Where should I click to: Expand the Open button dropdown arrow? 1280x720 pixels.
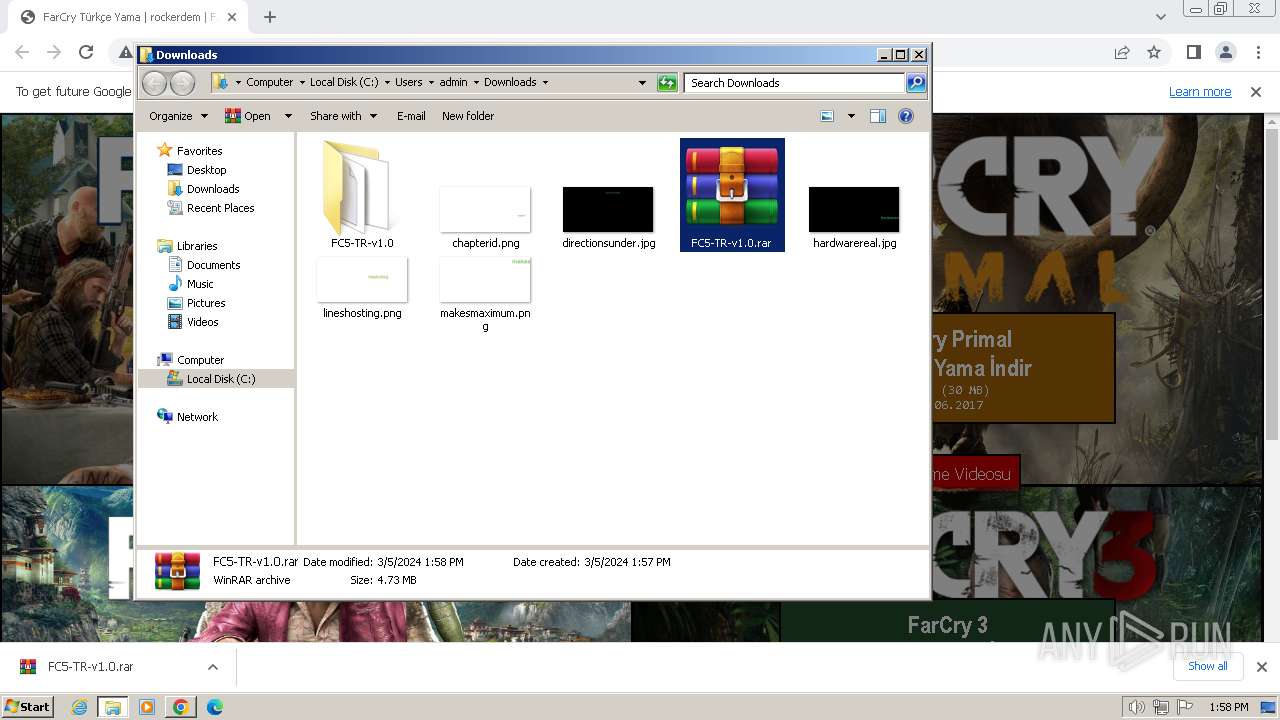pos(288,116)
